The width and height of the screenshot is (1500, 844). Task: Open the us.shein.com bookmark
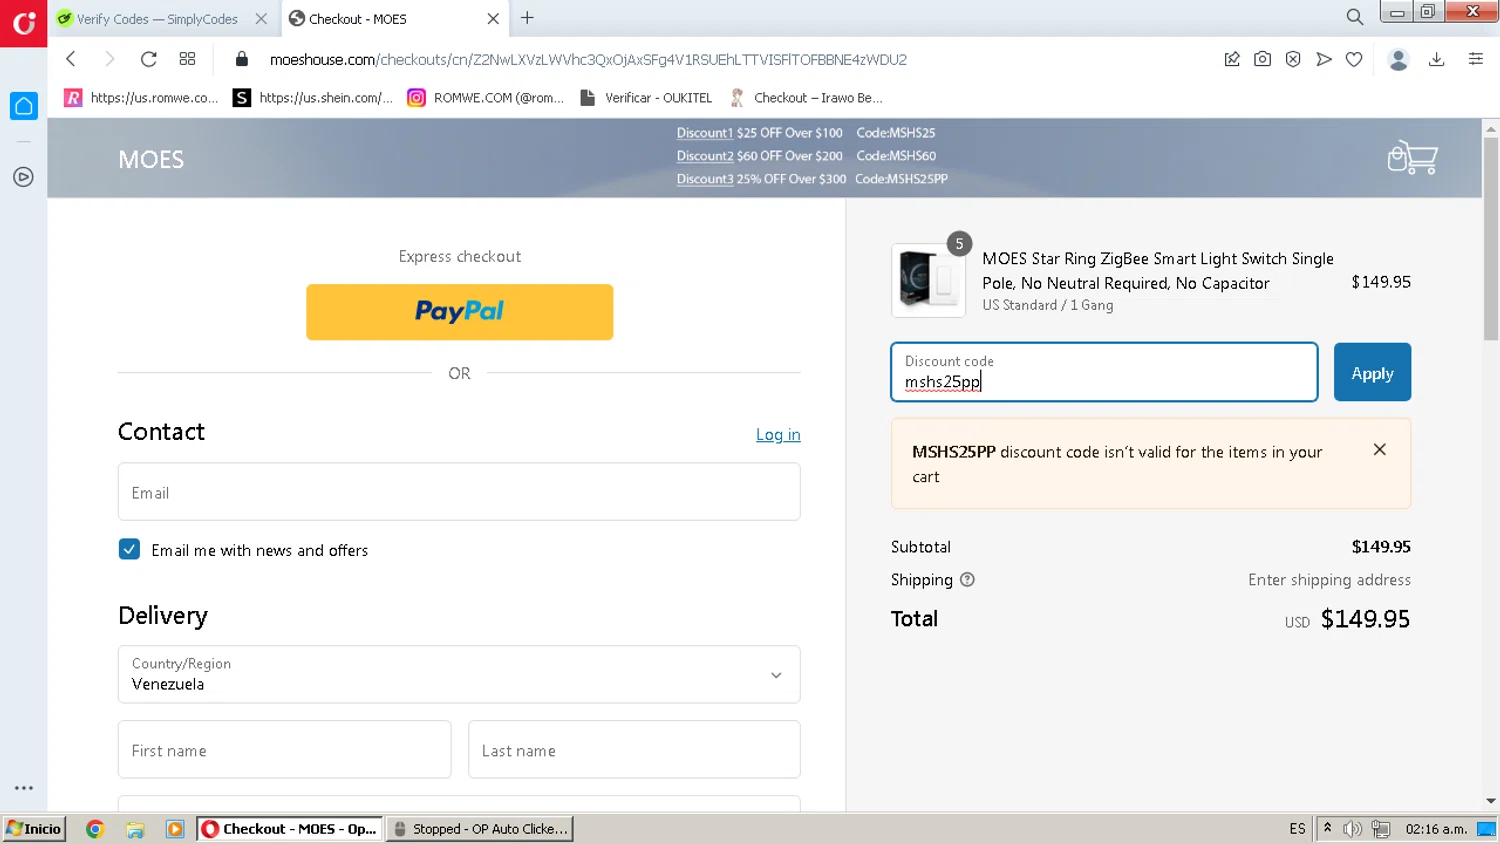point(312,97)
